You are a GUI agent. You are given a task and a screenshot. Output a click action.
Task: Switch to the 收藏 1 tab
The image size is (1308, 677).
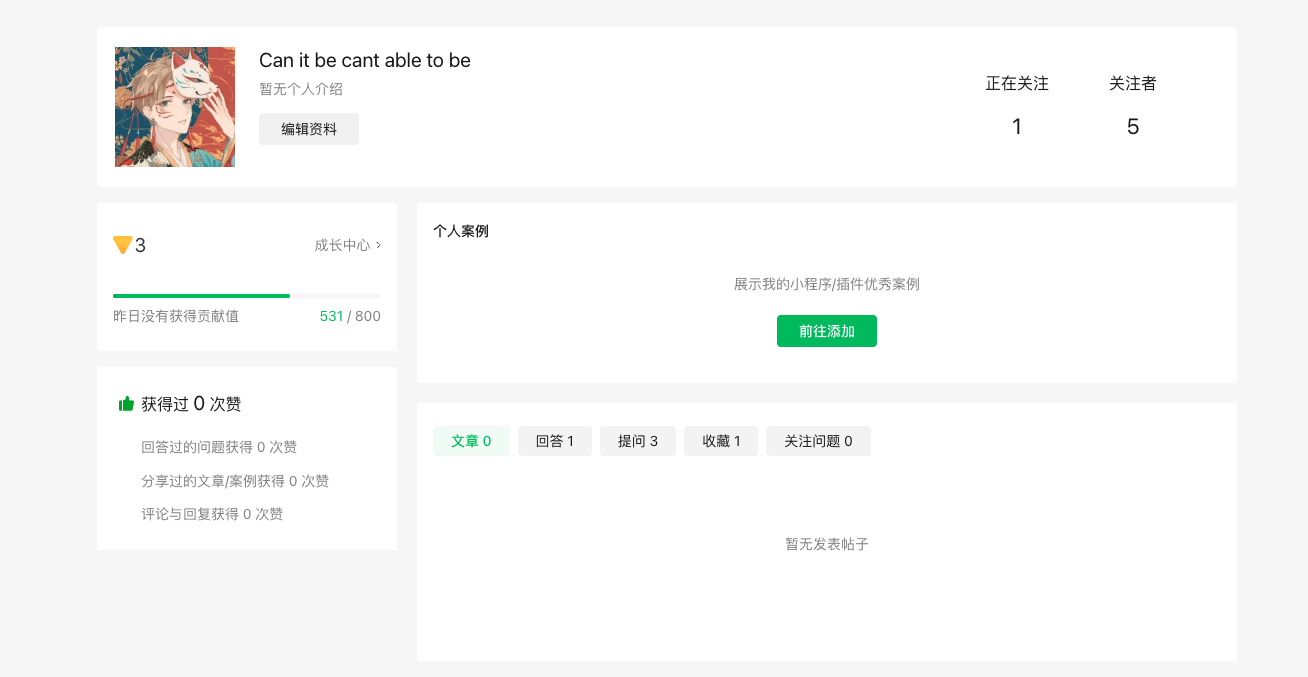[721, 441]
